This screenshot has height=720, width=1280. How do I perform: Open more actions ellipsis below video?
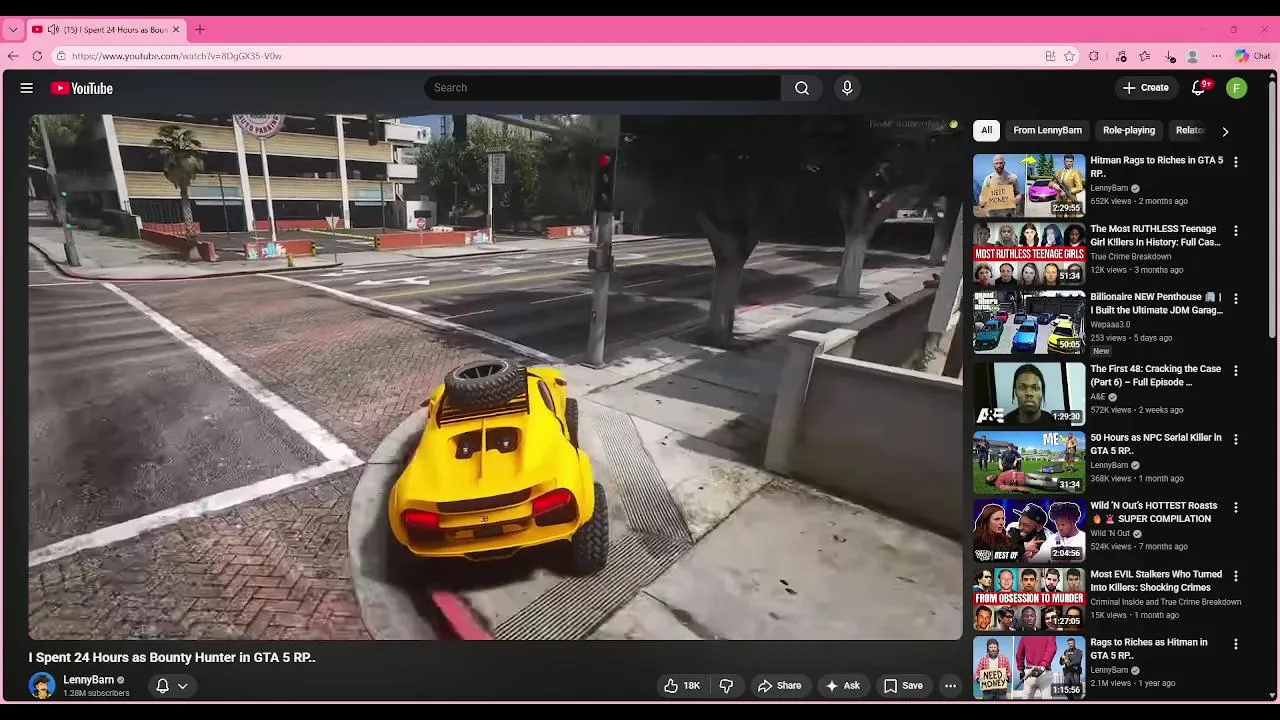950,686
